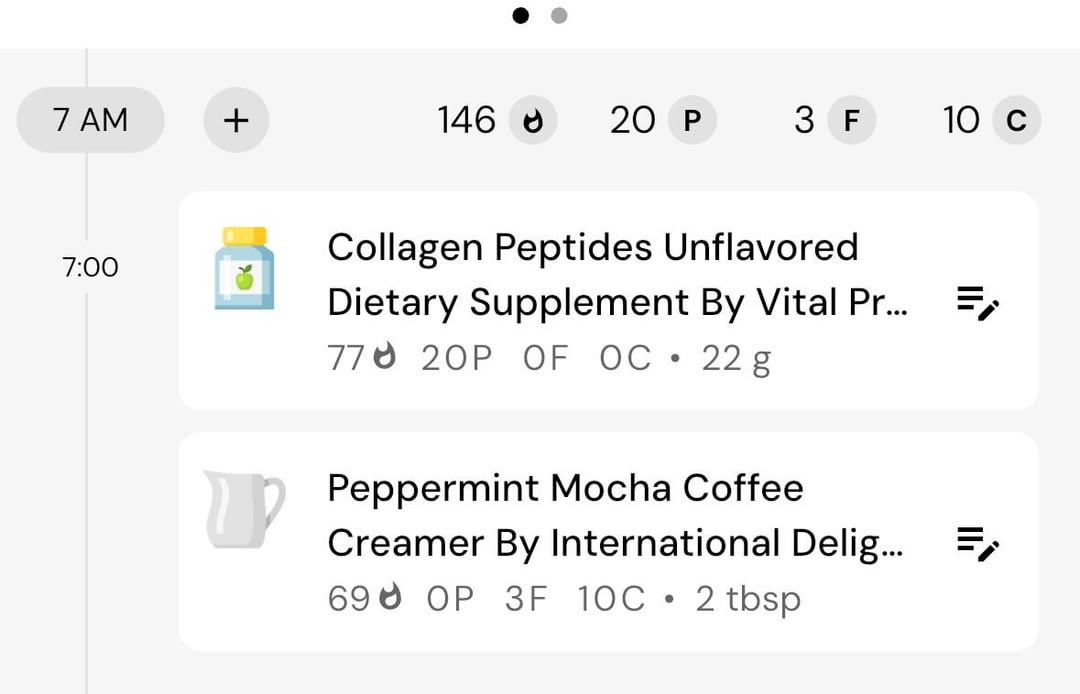Tap the fat F badge
Image resolution: width=1080 pixels, height=694 pixels.
click(851, 120)
